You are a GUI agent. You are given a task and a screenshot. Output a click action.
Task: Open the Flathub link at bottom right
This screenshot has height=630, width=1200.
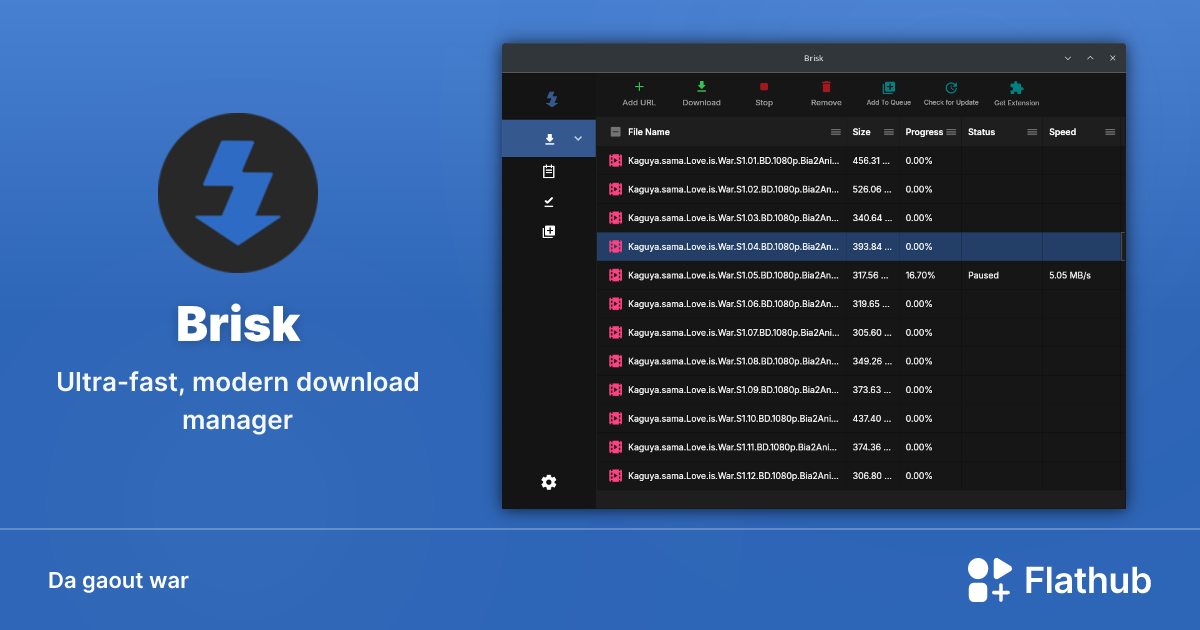click(1060, 579)
